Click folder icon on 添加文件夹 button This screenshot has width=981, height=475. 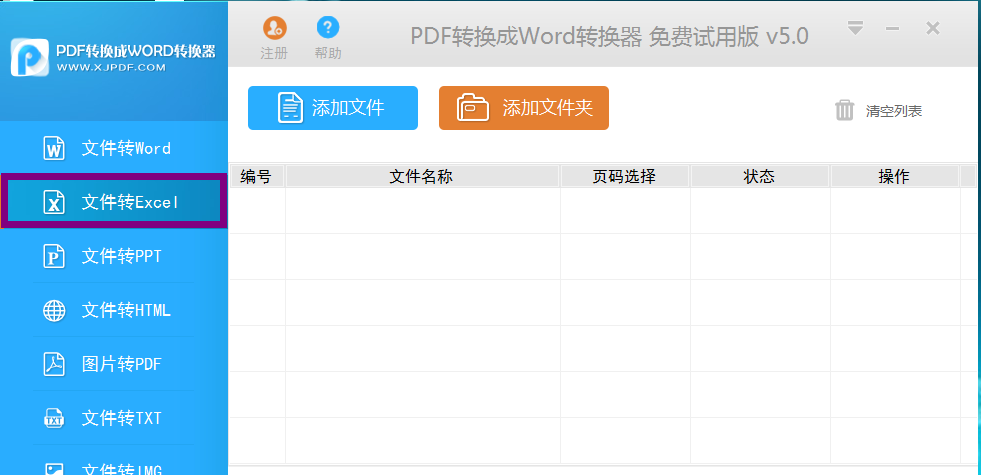[474, 108]
